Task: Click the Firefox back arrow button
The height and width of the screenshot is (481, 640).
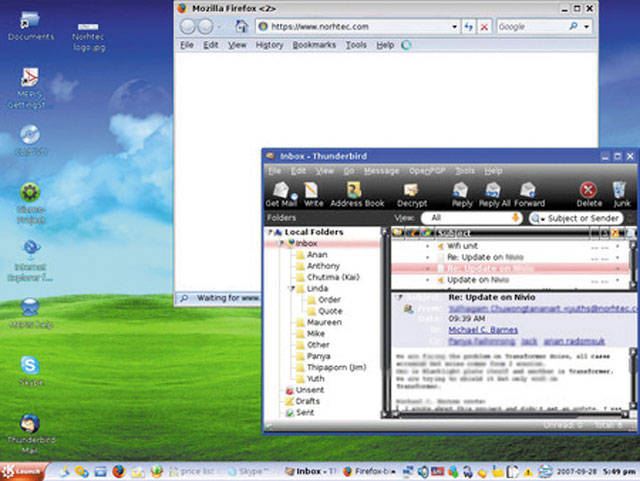Action: point(187,27)
